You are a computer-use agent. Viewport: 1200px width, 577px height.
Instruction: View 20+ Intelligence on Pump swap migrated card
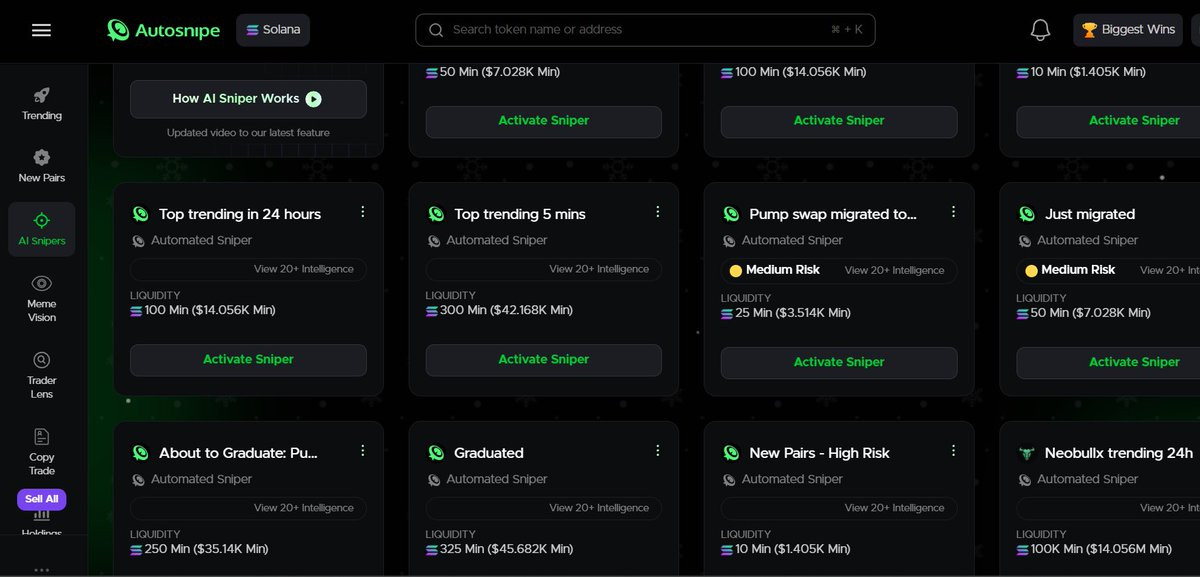pyautogui.click(x=894, y=270)
